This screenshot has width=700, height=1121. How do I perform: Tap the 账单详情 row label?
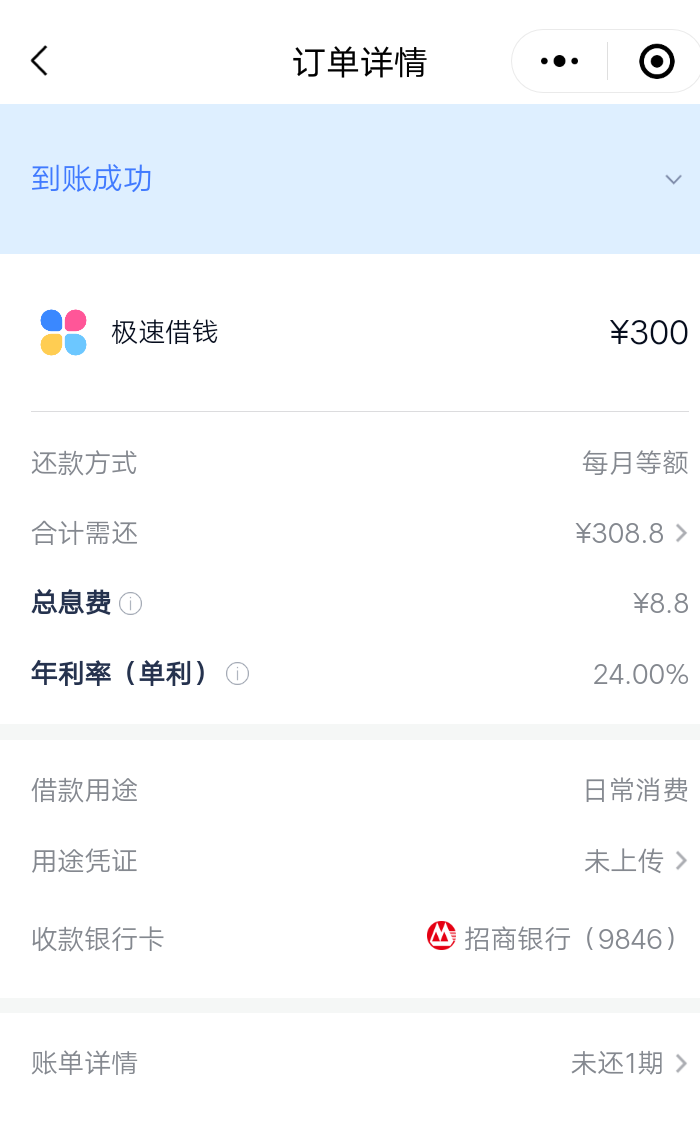(84, 1063)
